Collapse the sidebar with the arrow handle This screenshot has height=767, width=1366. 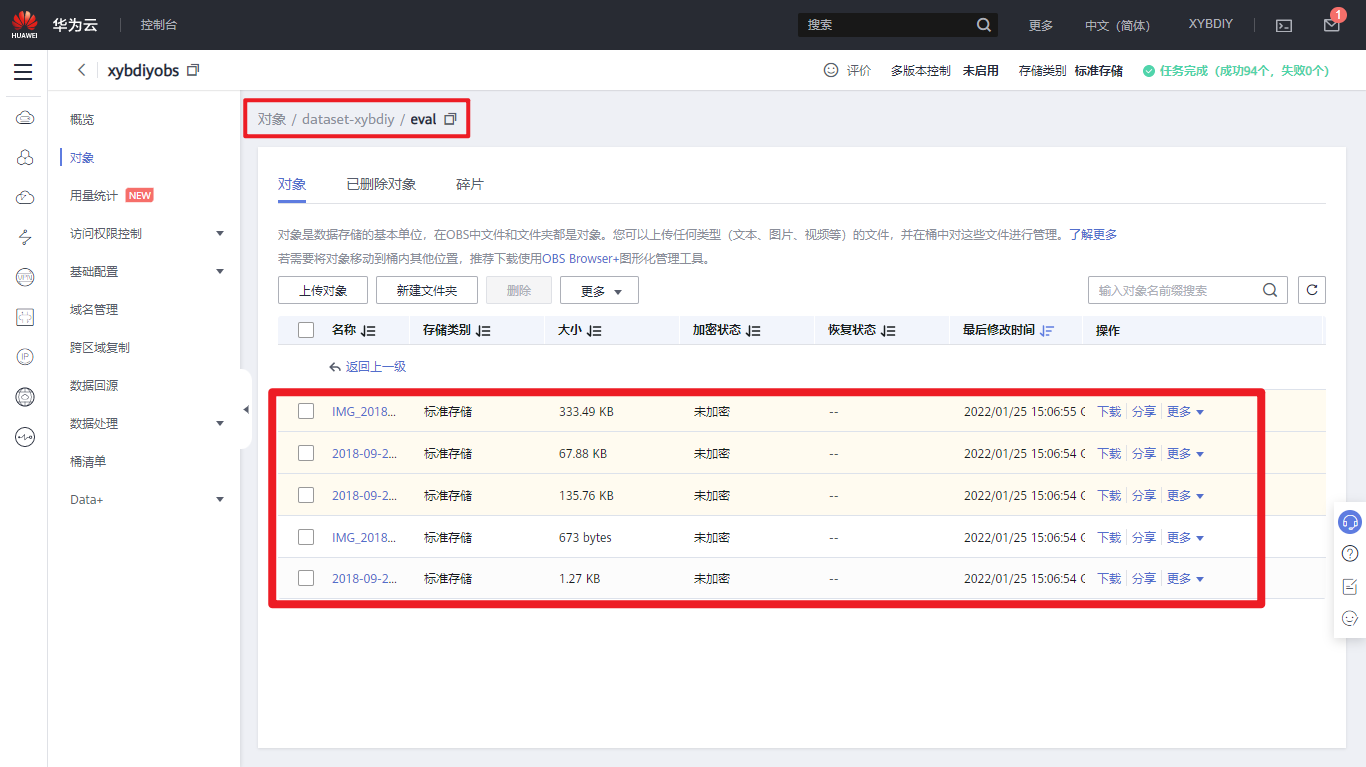[x=246, y=409]
